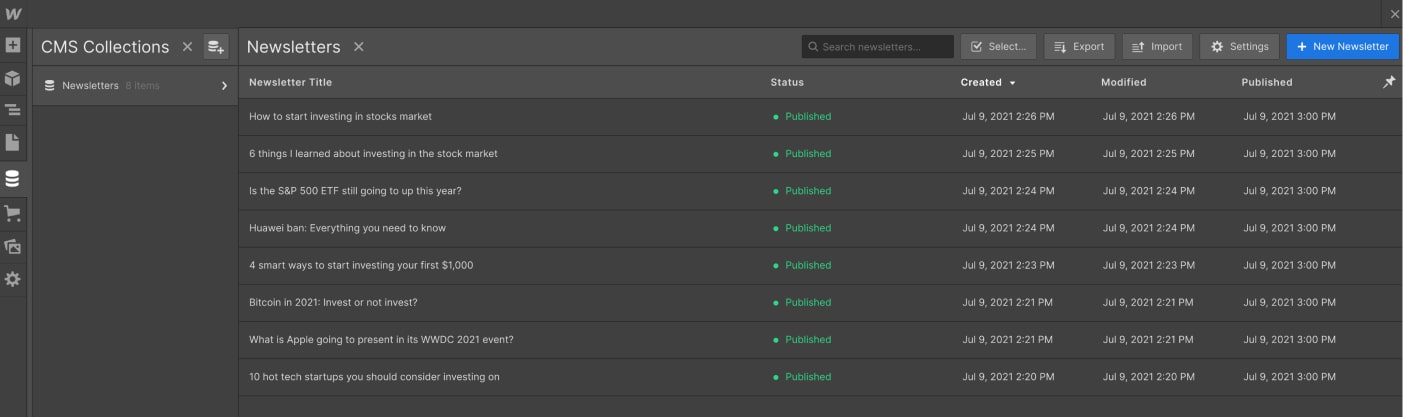Click published date in 10 hot tech startups row
Viewport: 1403px width, 417px height.
(1289, 377)
